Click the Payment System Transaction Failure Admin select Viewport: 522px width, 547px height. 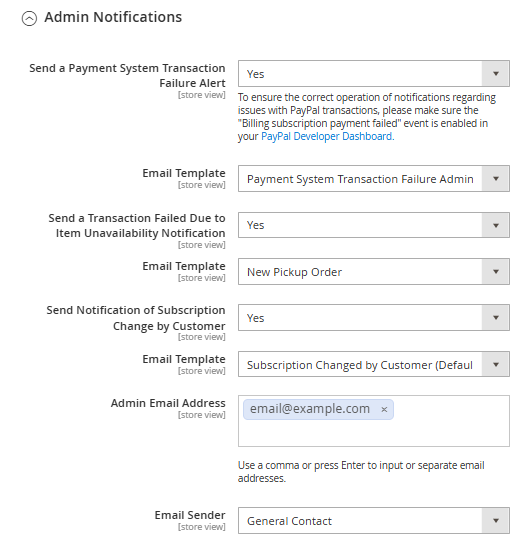tap(374, 179)
